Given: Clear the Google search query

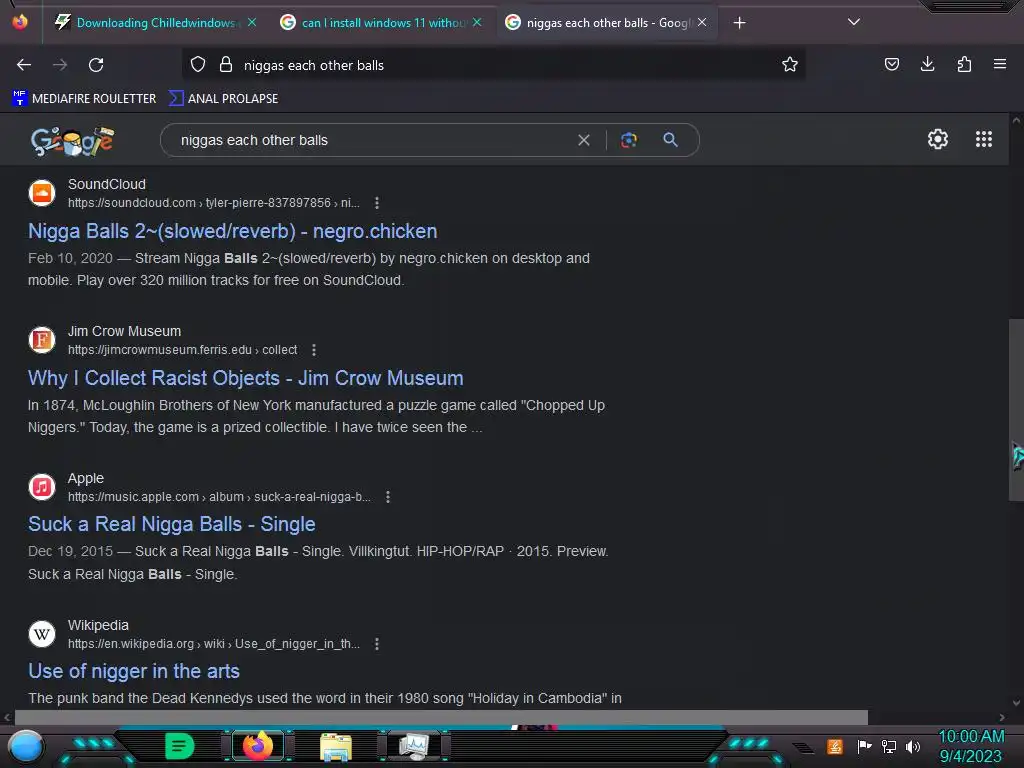Looking at the screenshot, I should [x=584, y=140].
